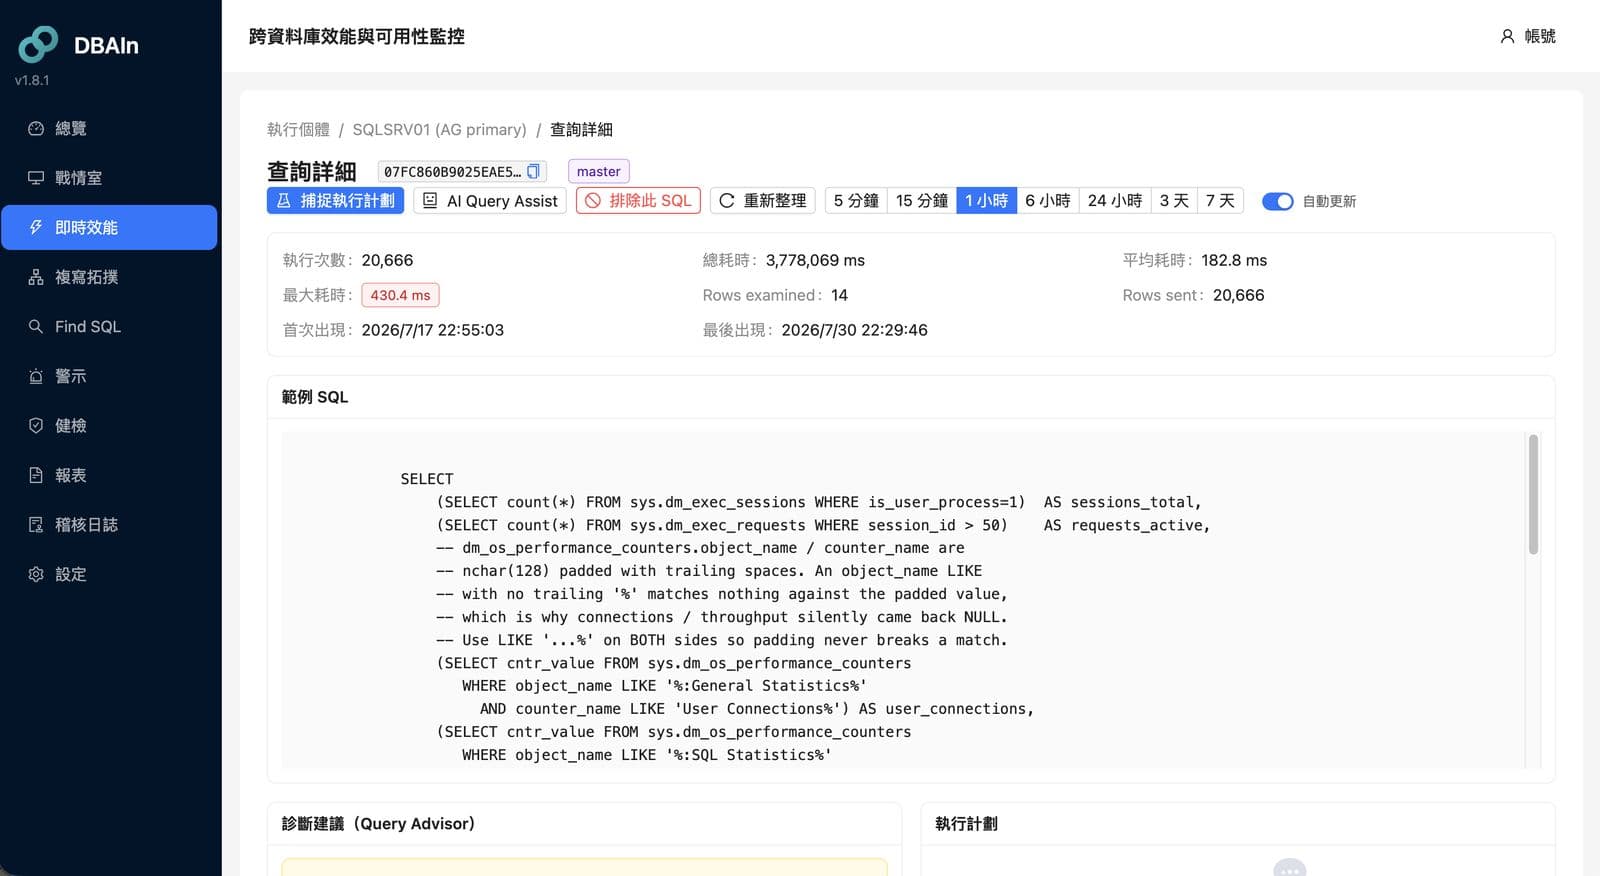Go to 複寫拓撲 page
The width and height of the screenshot is (1600, 876).
tap(109, 277)
